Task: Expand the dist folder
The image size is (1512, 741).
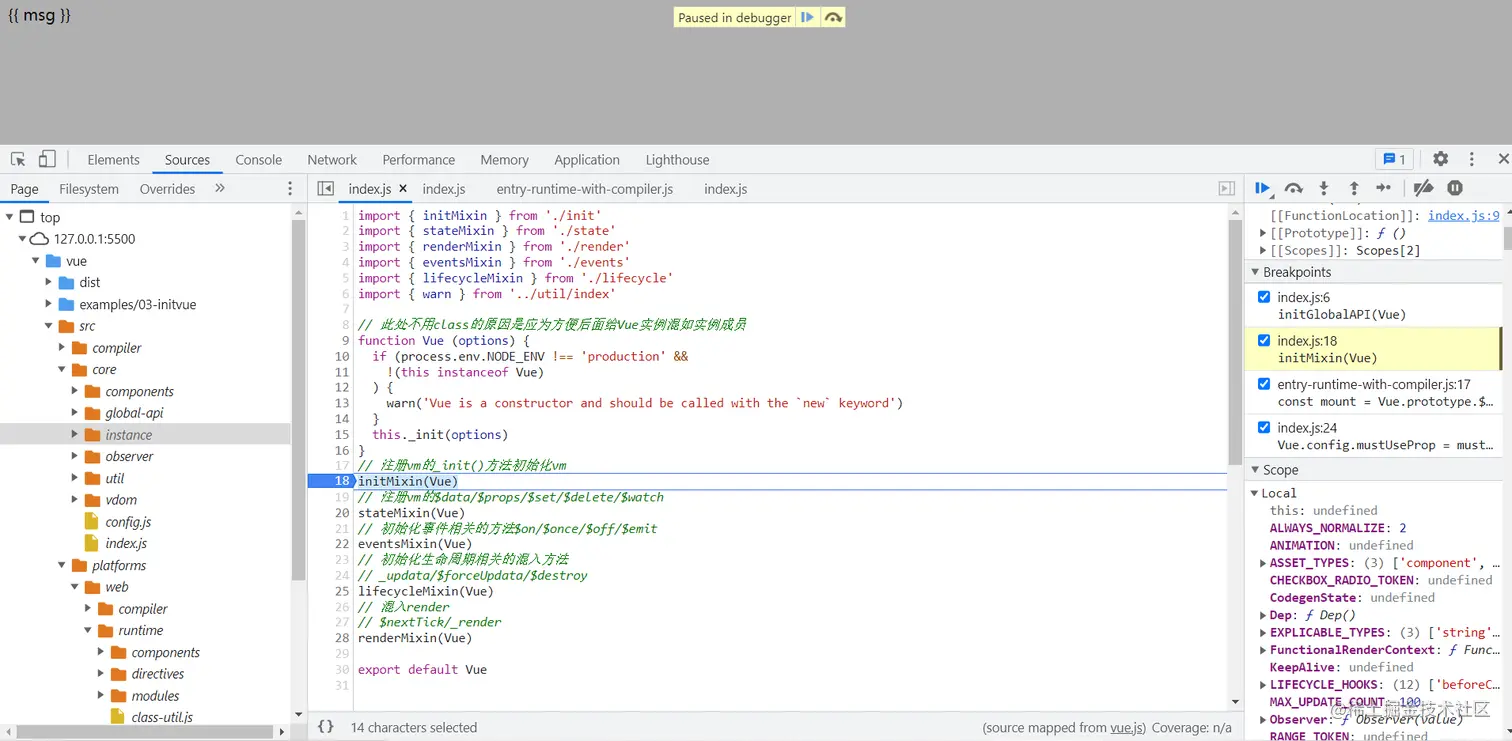Action: (x=49, y=283)
